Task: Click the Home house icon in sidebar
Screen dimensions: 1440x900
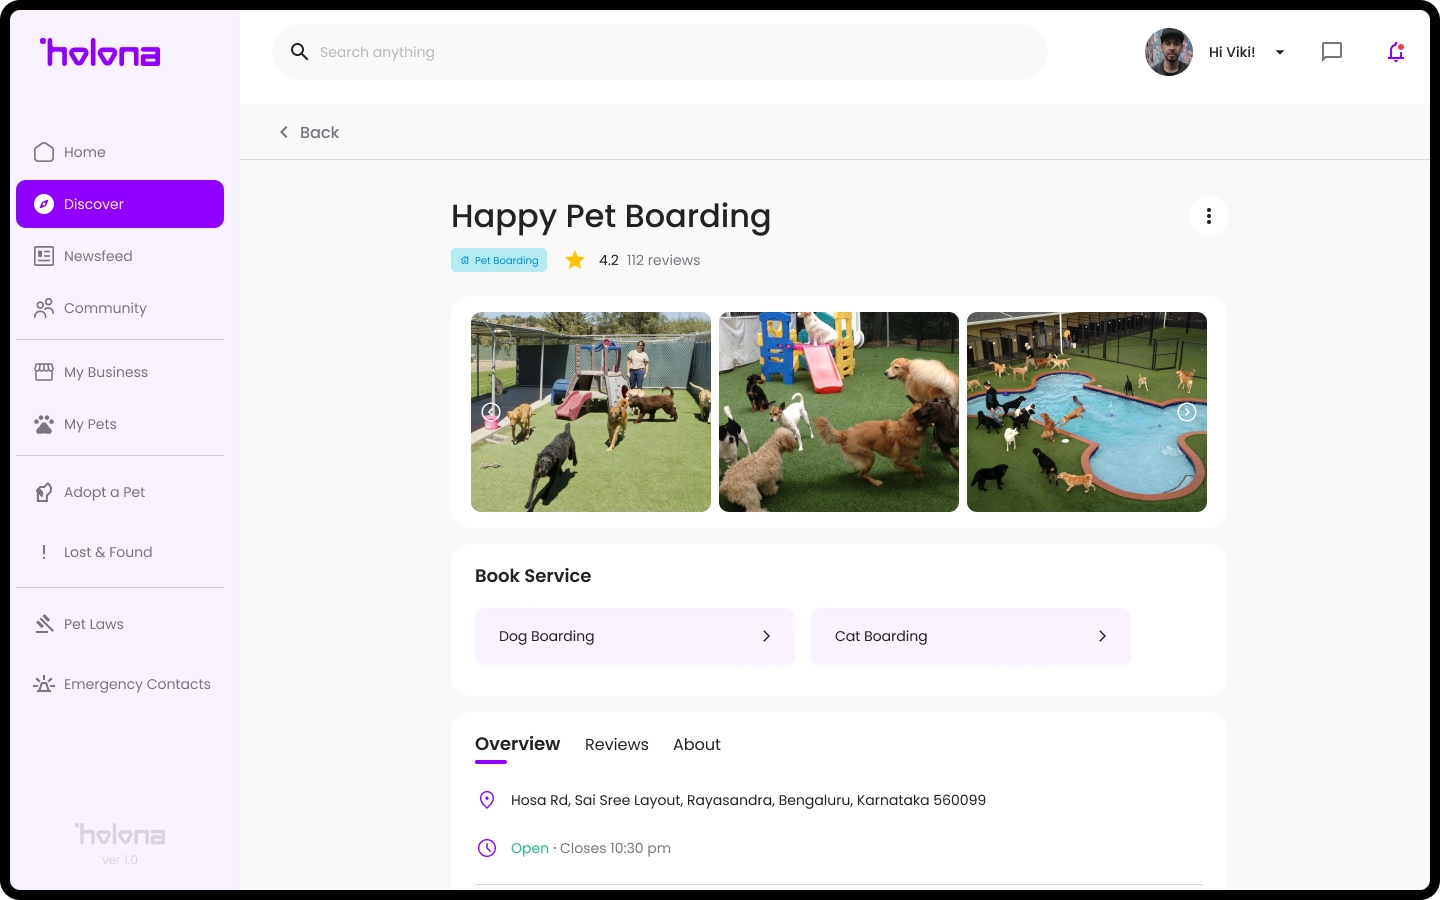Action: coord(44,152)
